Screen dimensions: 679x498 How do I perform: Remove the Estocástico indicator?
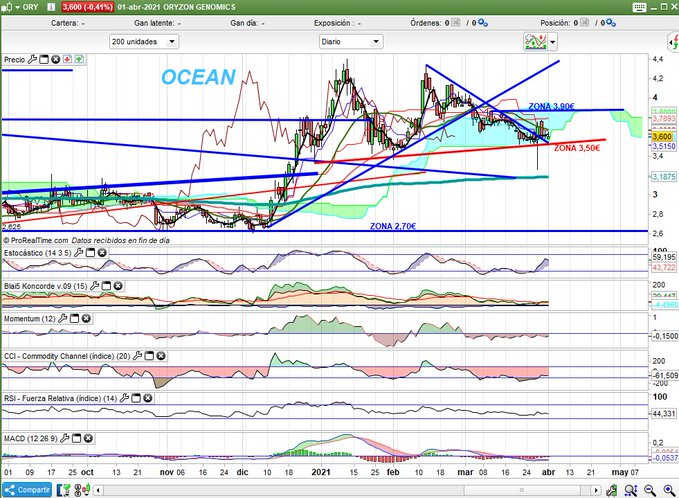click(x=102, y=252)
